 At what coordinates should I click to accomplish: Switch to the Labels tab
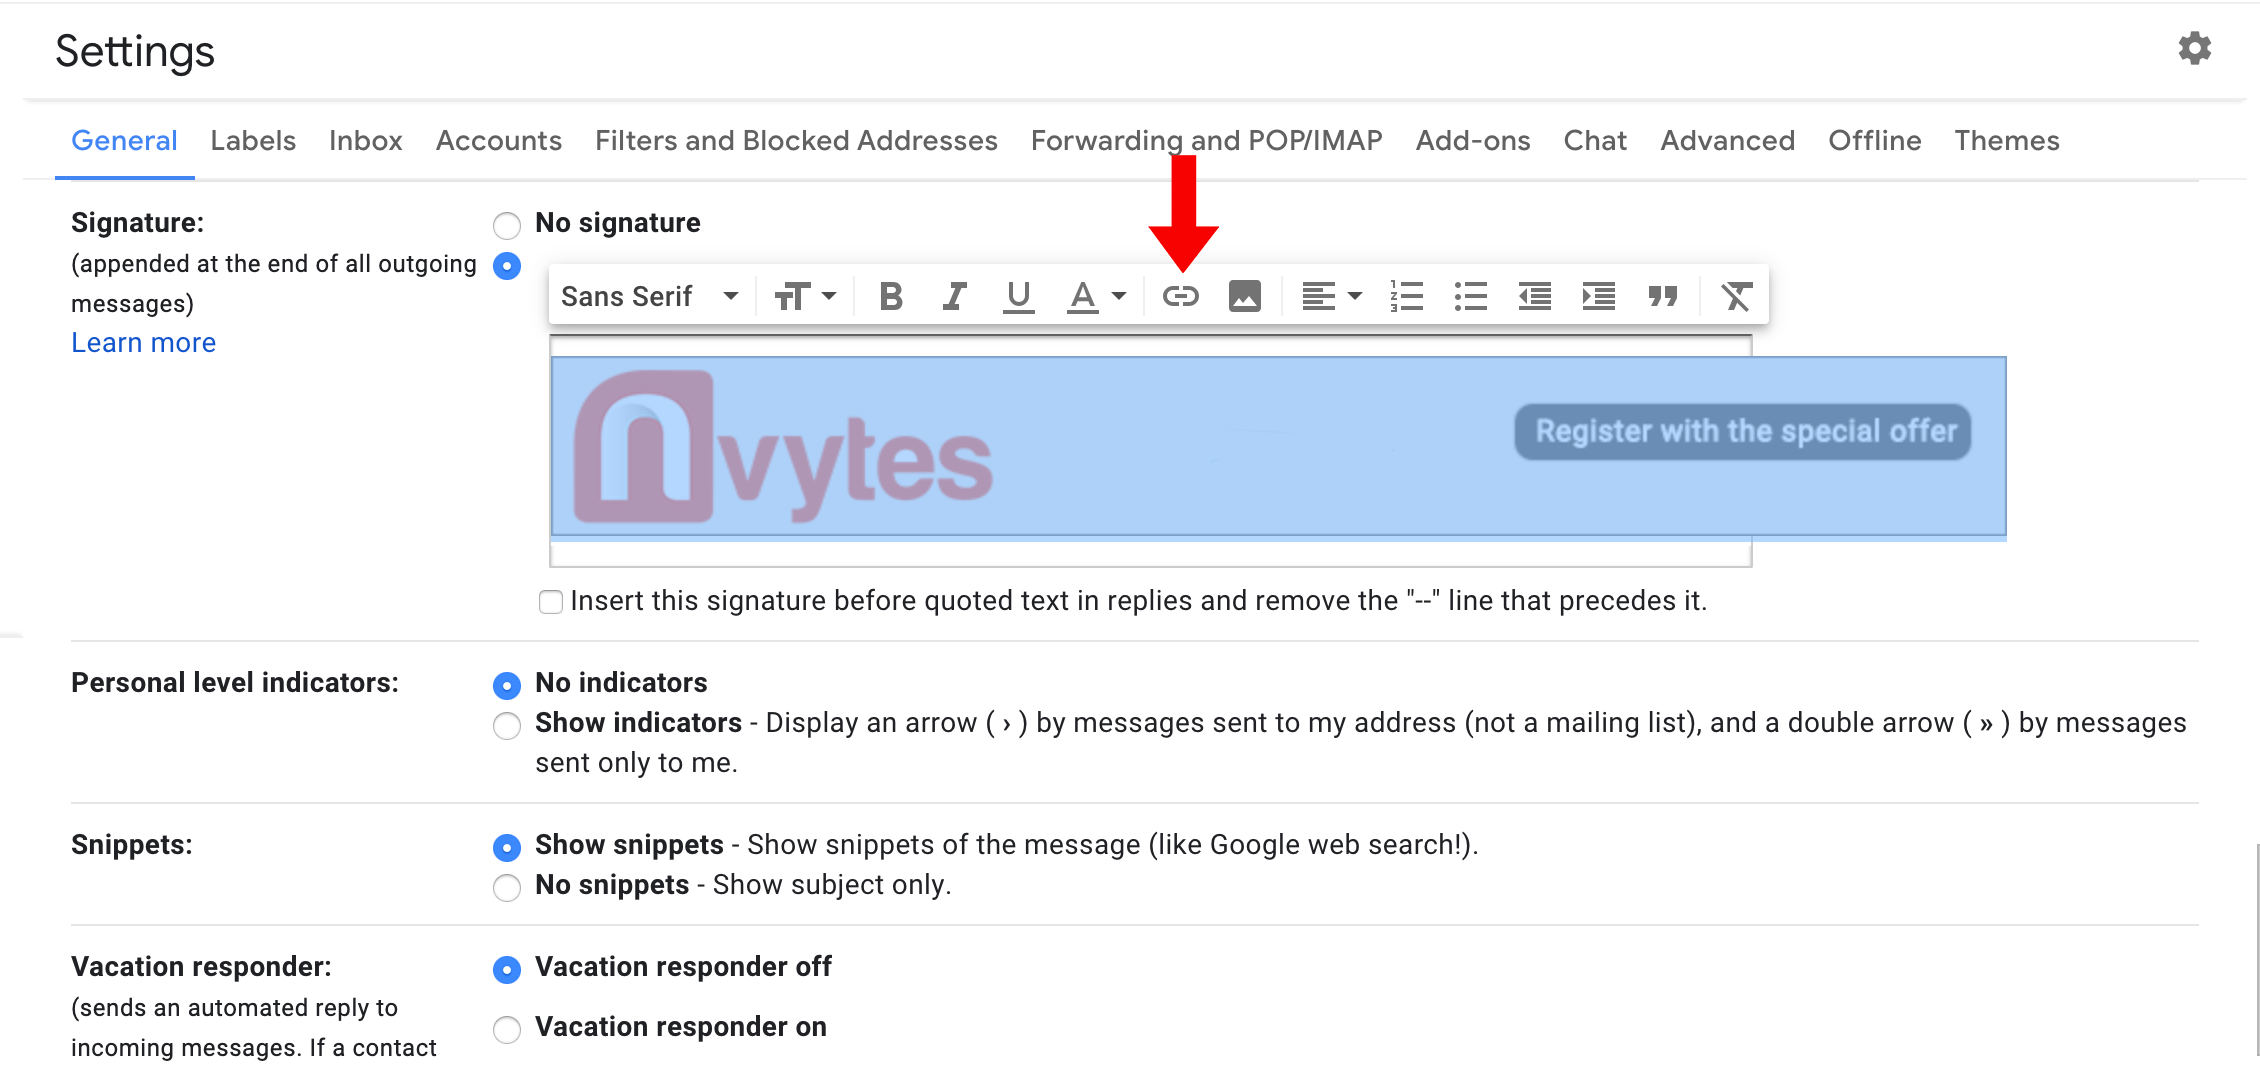click(x=253, y=141)
